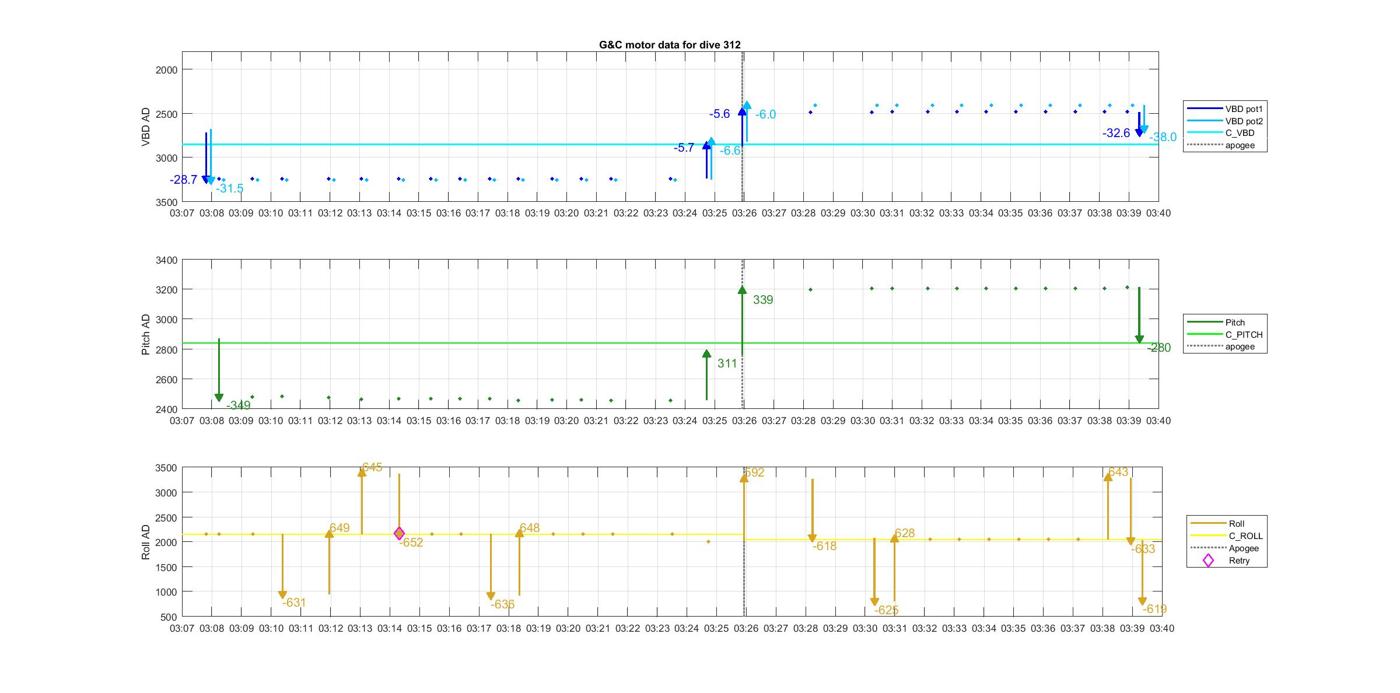Click the "-652" Roll data label
This screenshot has width=1400, height=693.
pyautogui.click(x=411, y=543)
